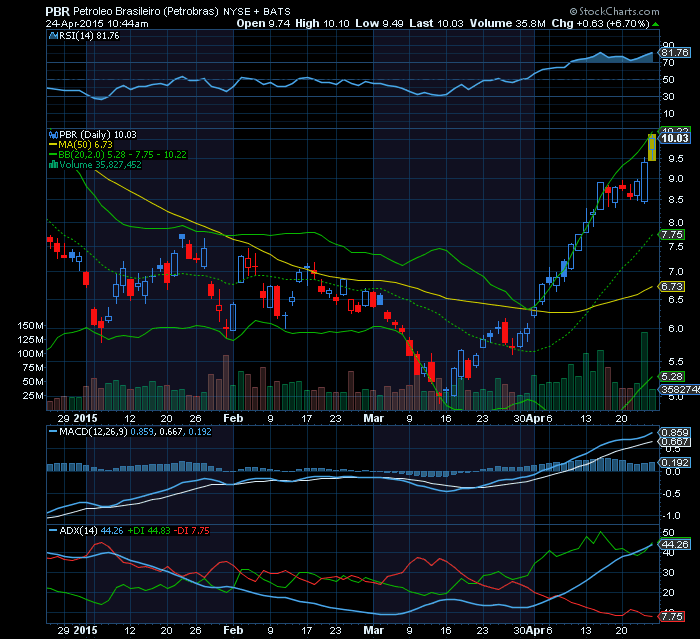This screenshot has height=639, width=700.
Task: Click the green up-arrow change indicator
Action: [x=655, y=24]
